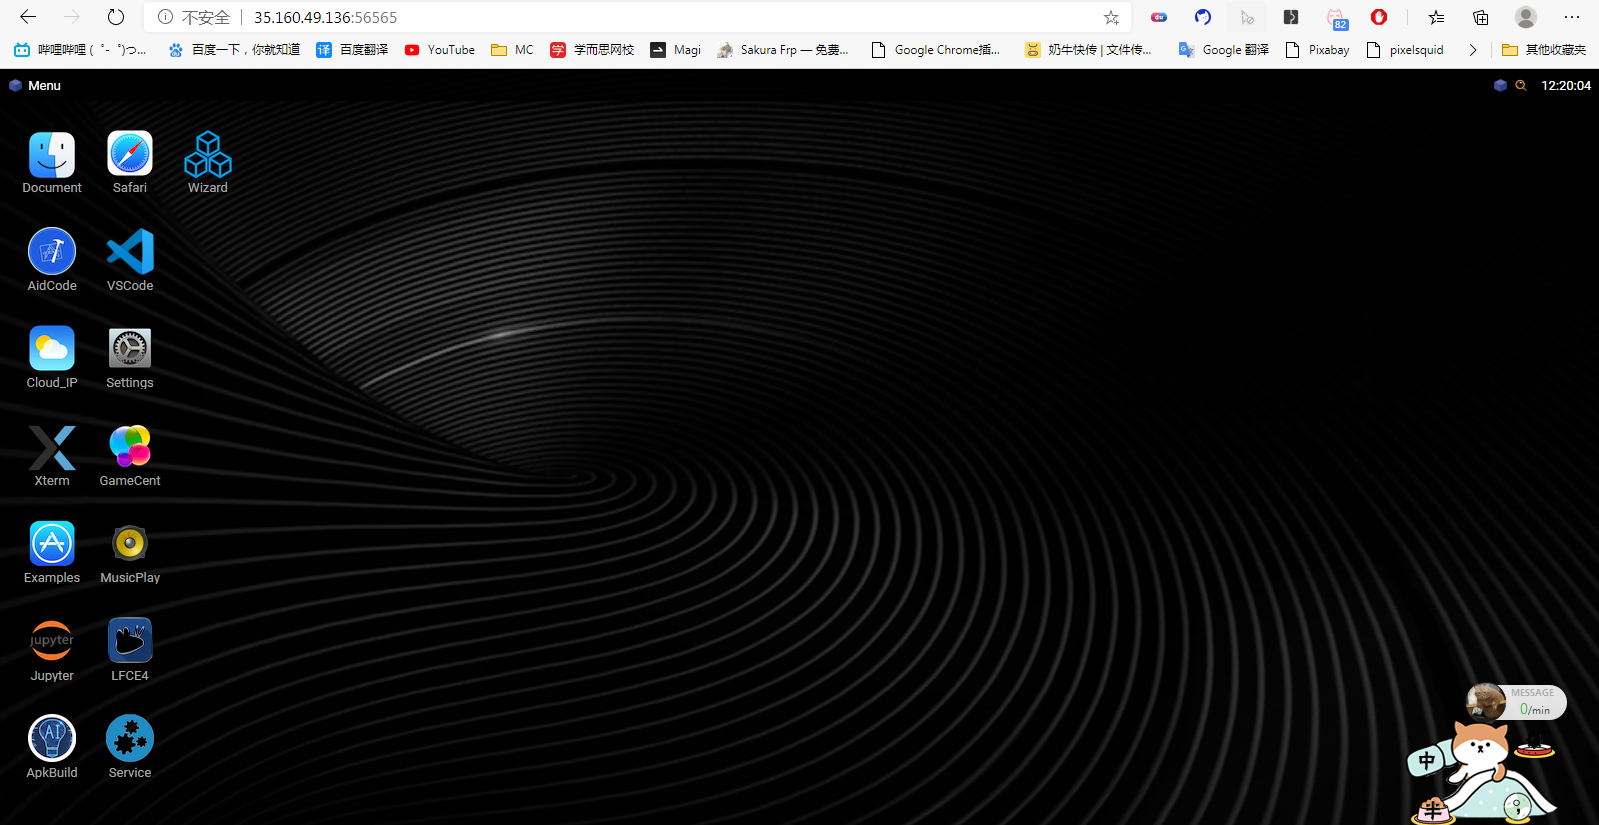Click the MESSAGE 0/min widget

coord(1516,702)
